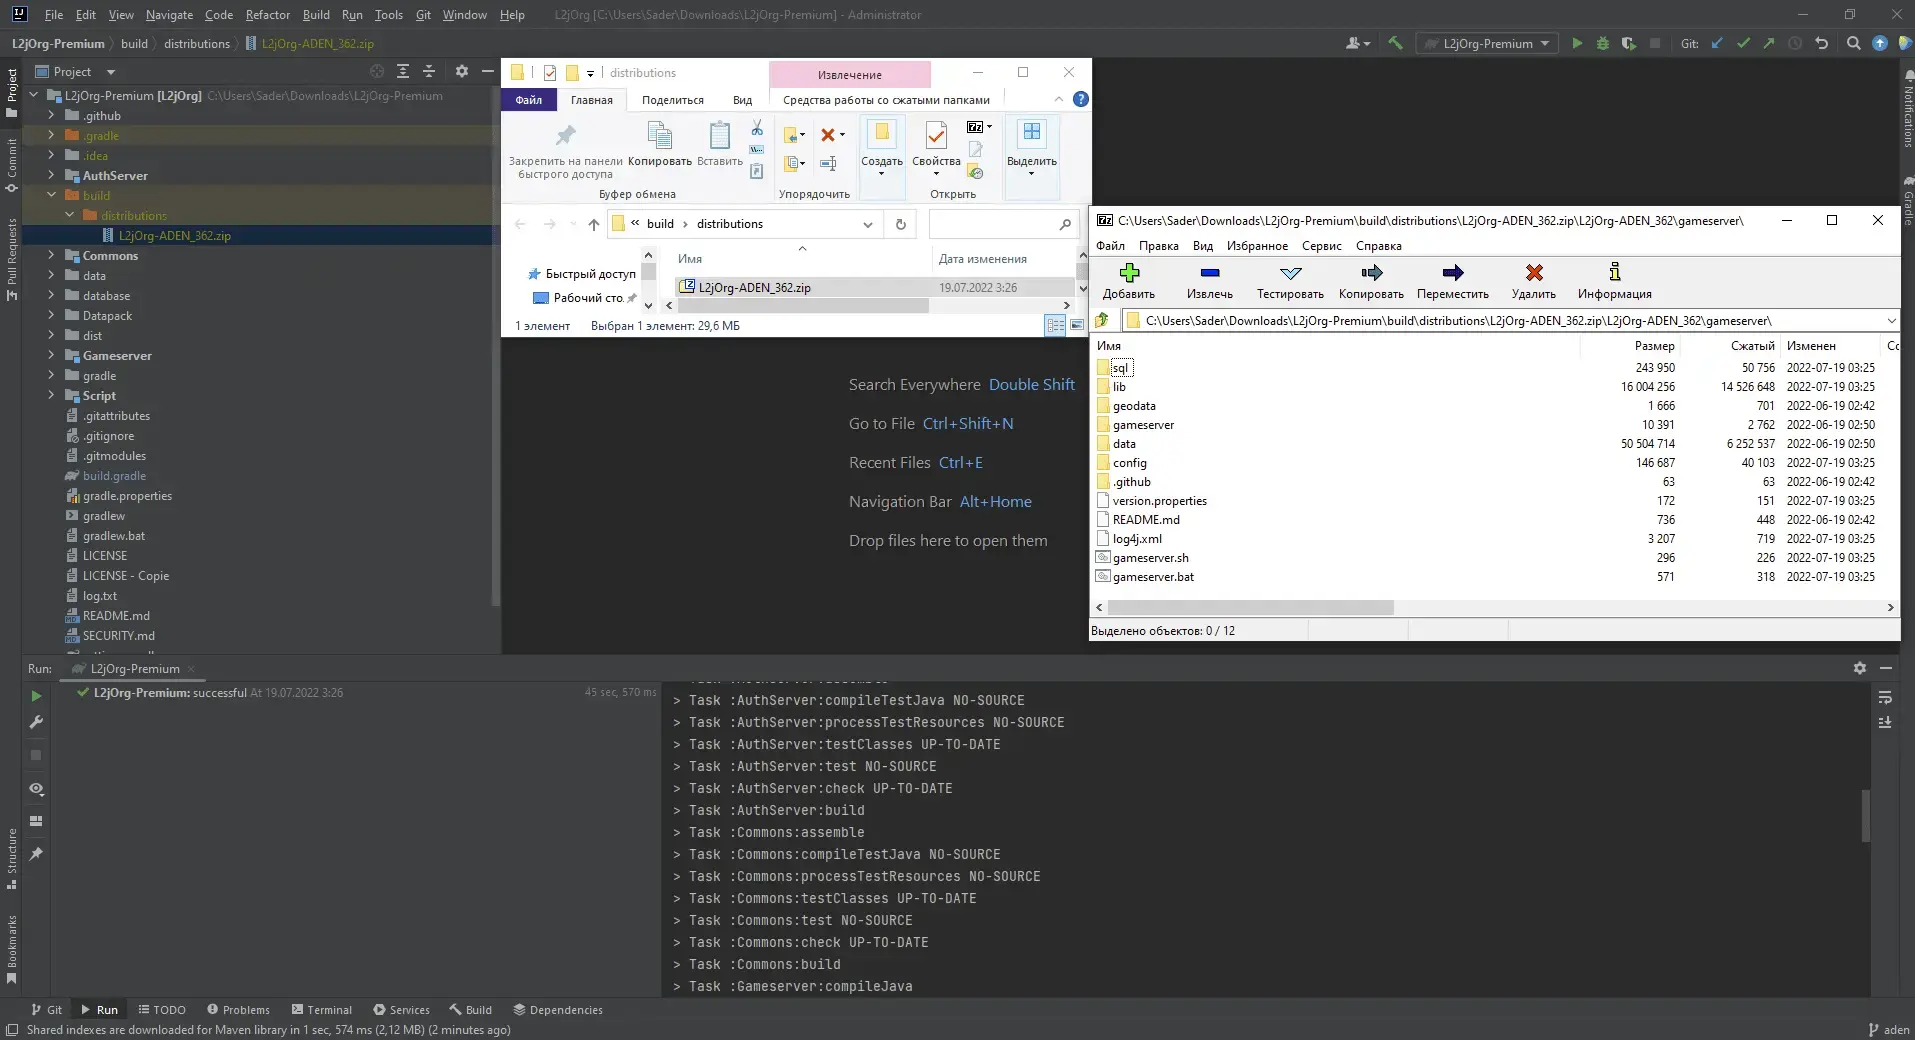This screenshot has width=1915, height=1040.
Task: Select L2jOrg-ADEN_362.zip in Explorer file list
Action: click(754, 288)
